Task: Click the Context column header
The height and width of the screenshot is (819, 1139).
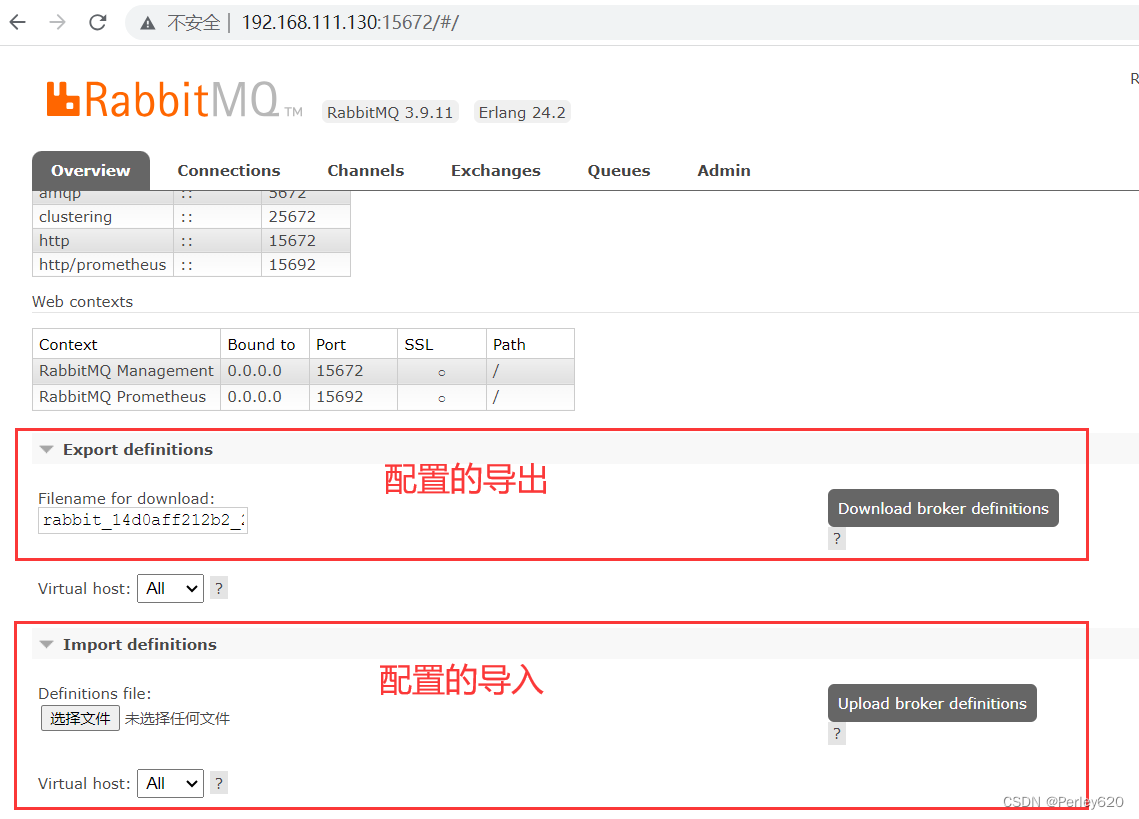Action: (x=126, y=344)
